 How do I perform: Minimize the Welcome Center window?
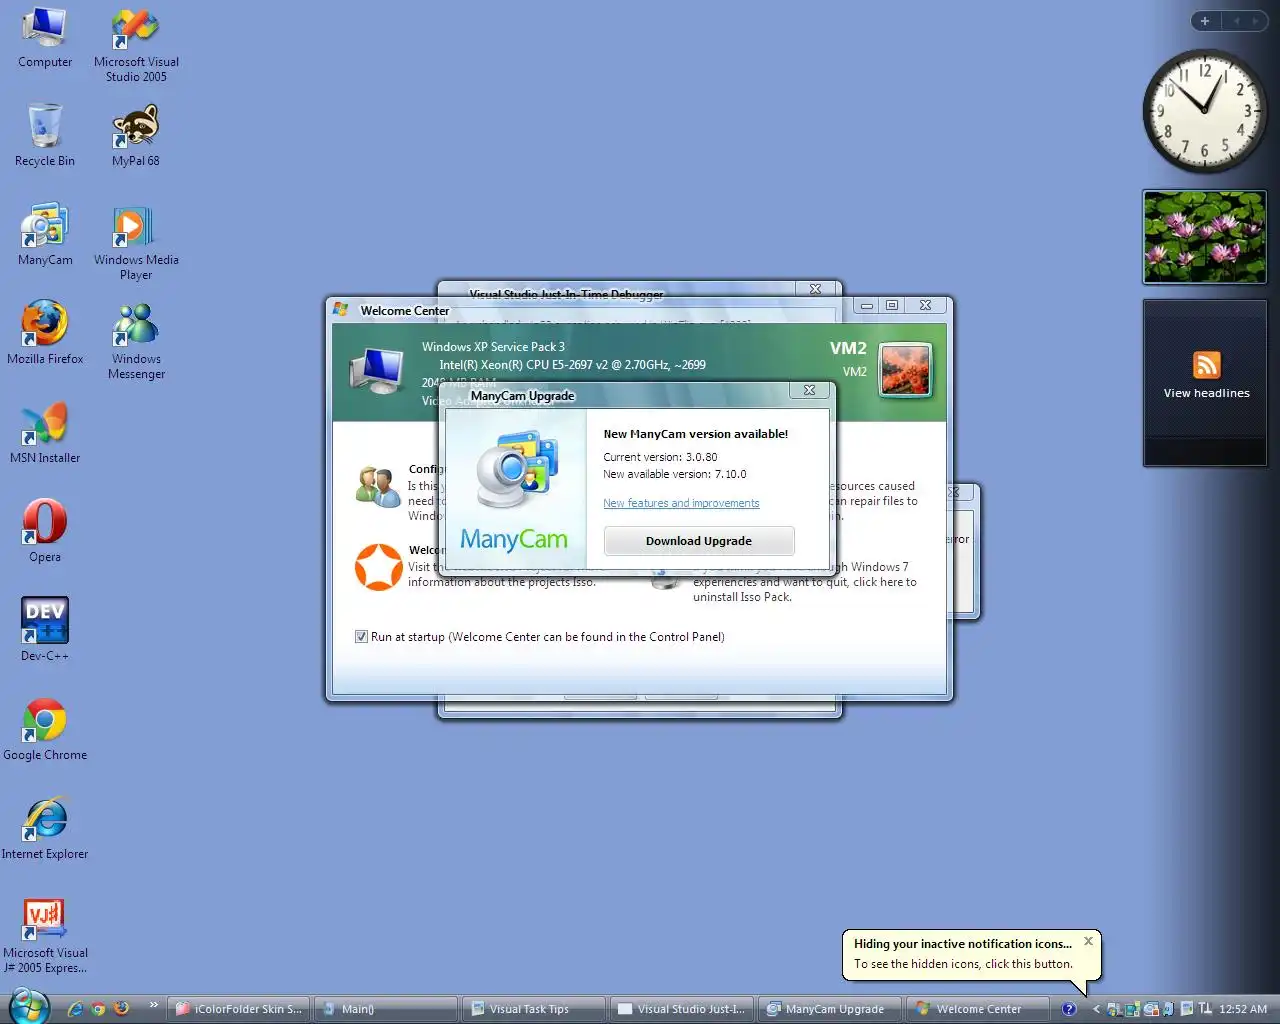point(867,305)
